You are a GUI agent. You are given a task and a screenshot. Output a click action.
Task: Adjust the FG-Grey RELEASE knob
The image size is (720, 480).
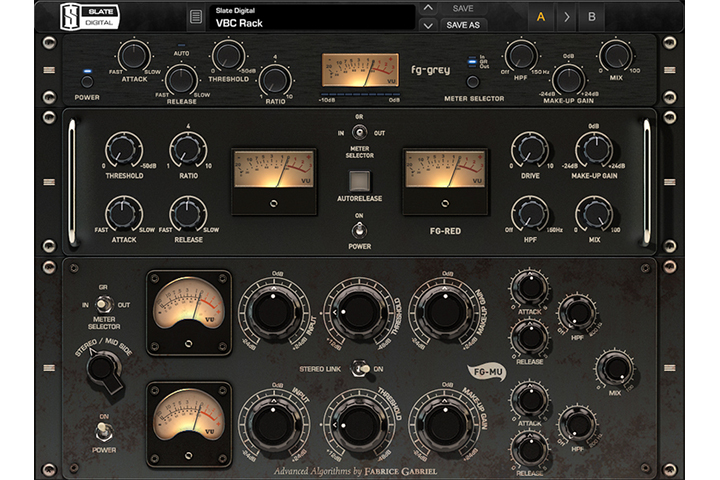181,80
